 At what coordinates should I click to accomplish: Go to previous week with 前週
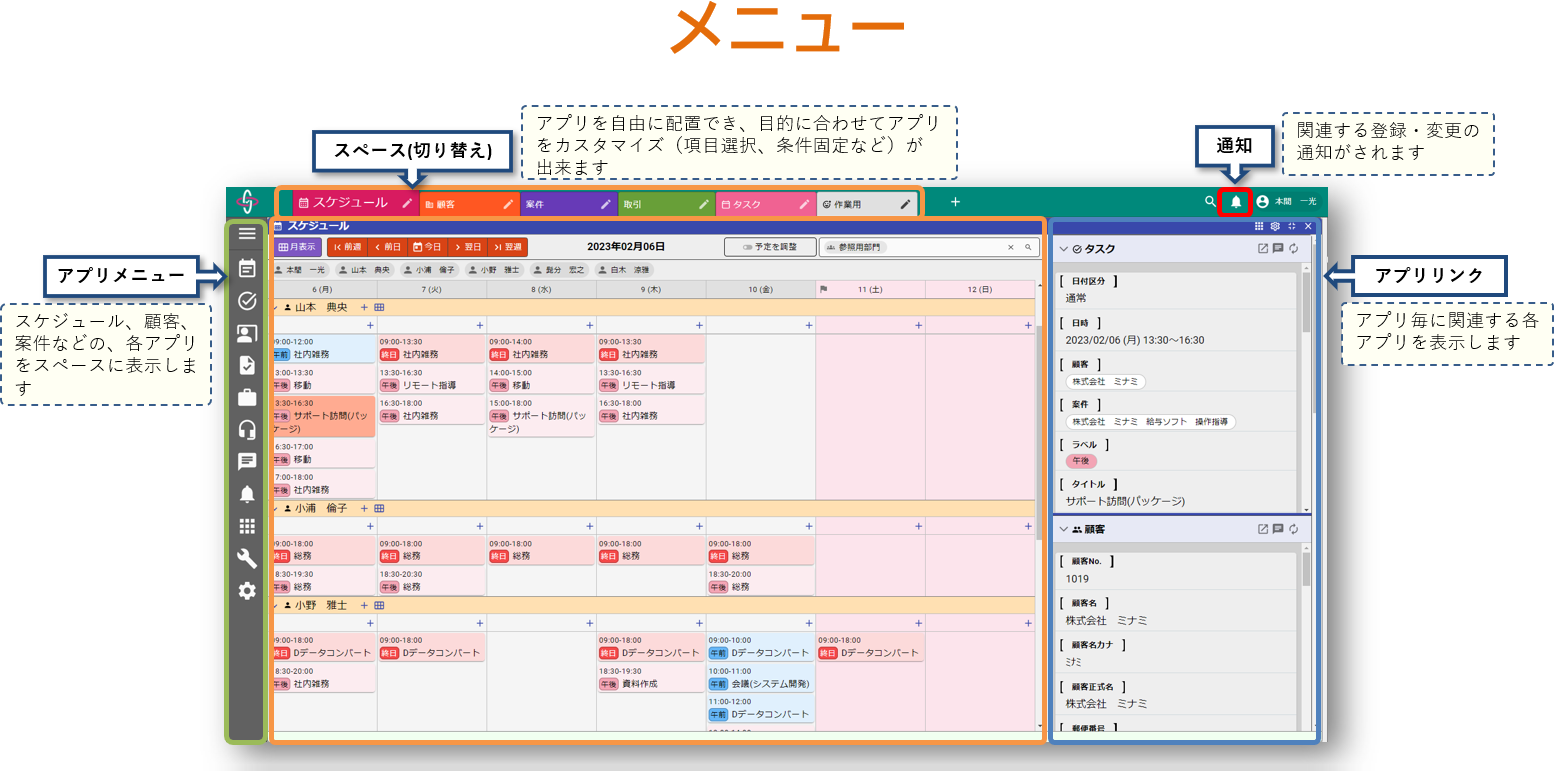click(x=347, y=247)
